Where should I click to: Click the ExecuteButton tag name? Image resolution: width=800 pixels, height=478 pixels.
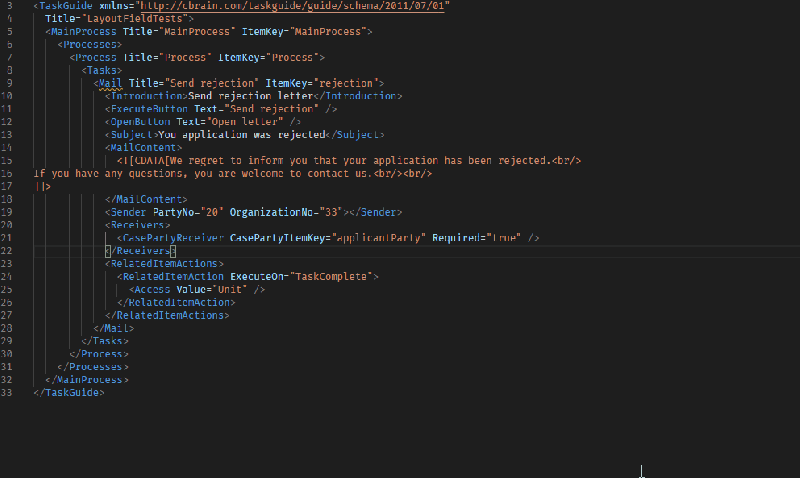tap(149, 109)
